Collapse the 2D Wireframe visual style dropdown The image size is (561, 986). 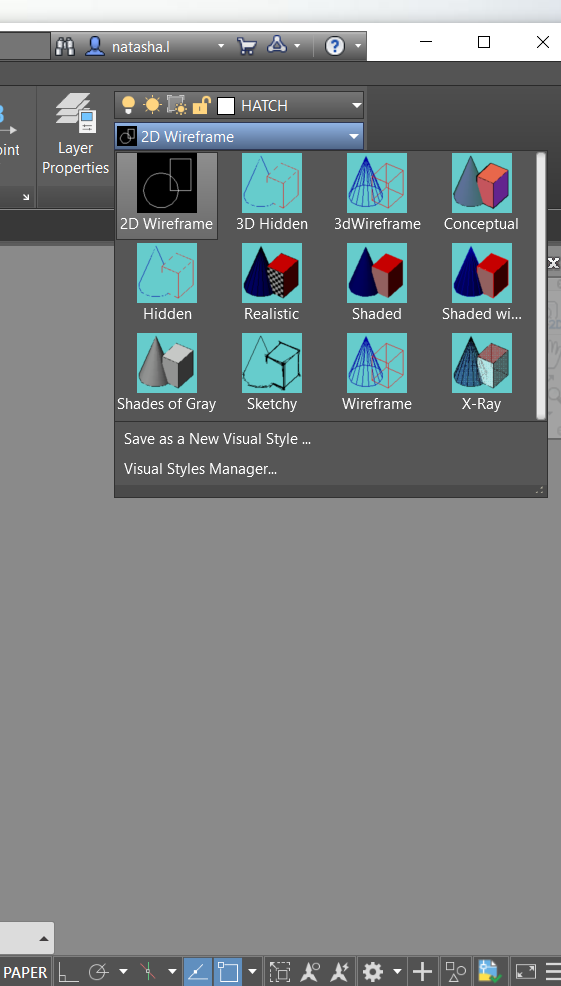click(x=353, y=136)
